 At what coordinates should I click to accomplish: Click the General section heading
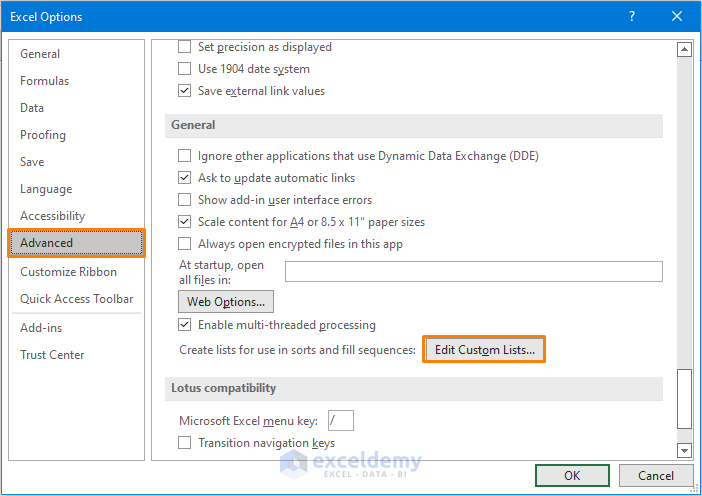(x=193, y=125)
